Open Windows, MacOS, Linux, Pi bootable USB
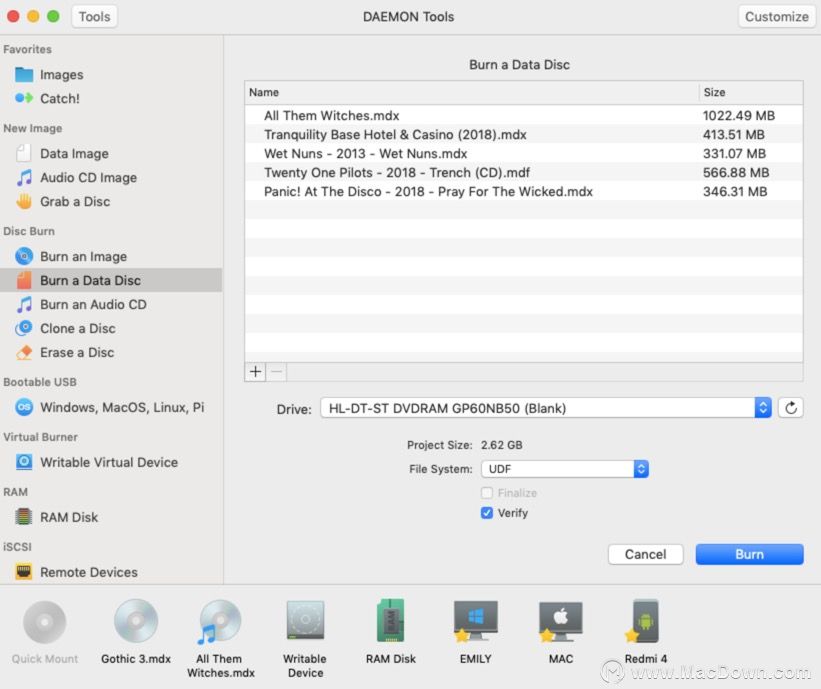821x689 pixels. point(122,407)
